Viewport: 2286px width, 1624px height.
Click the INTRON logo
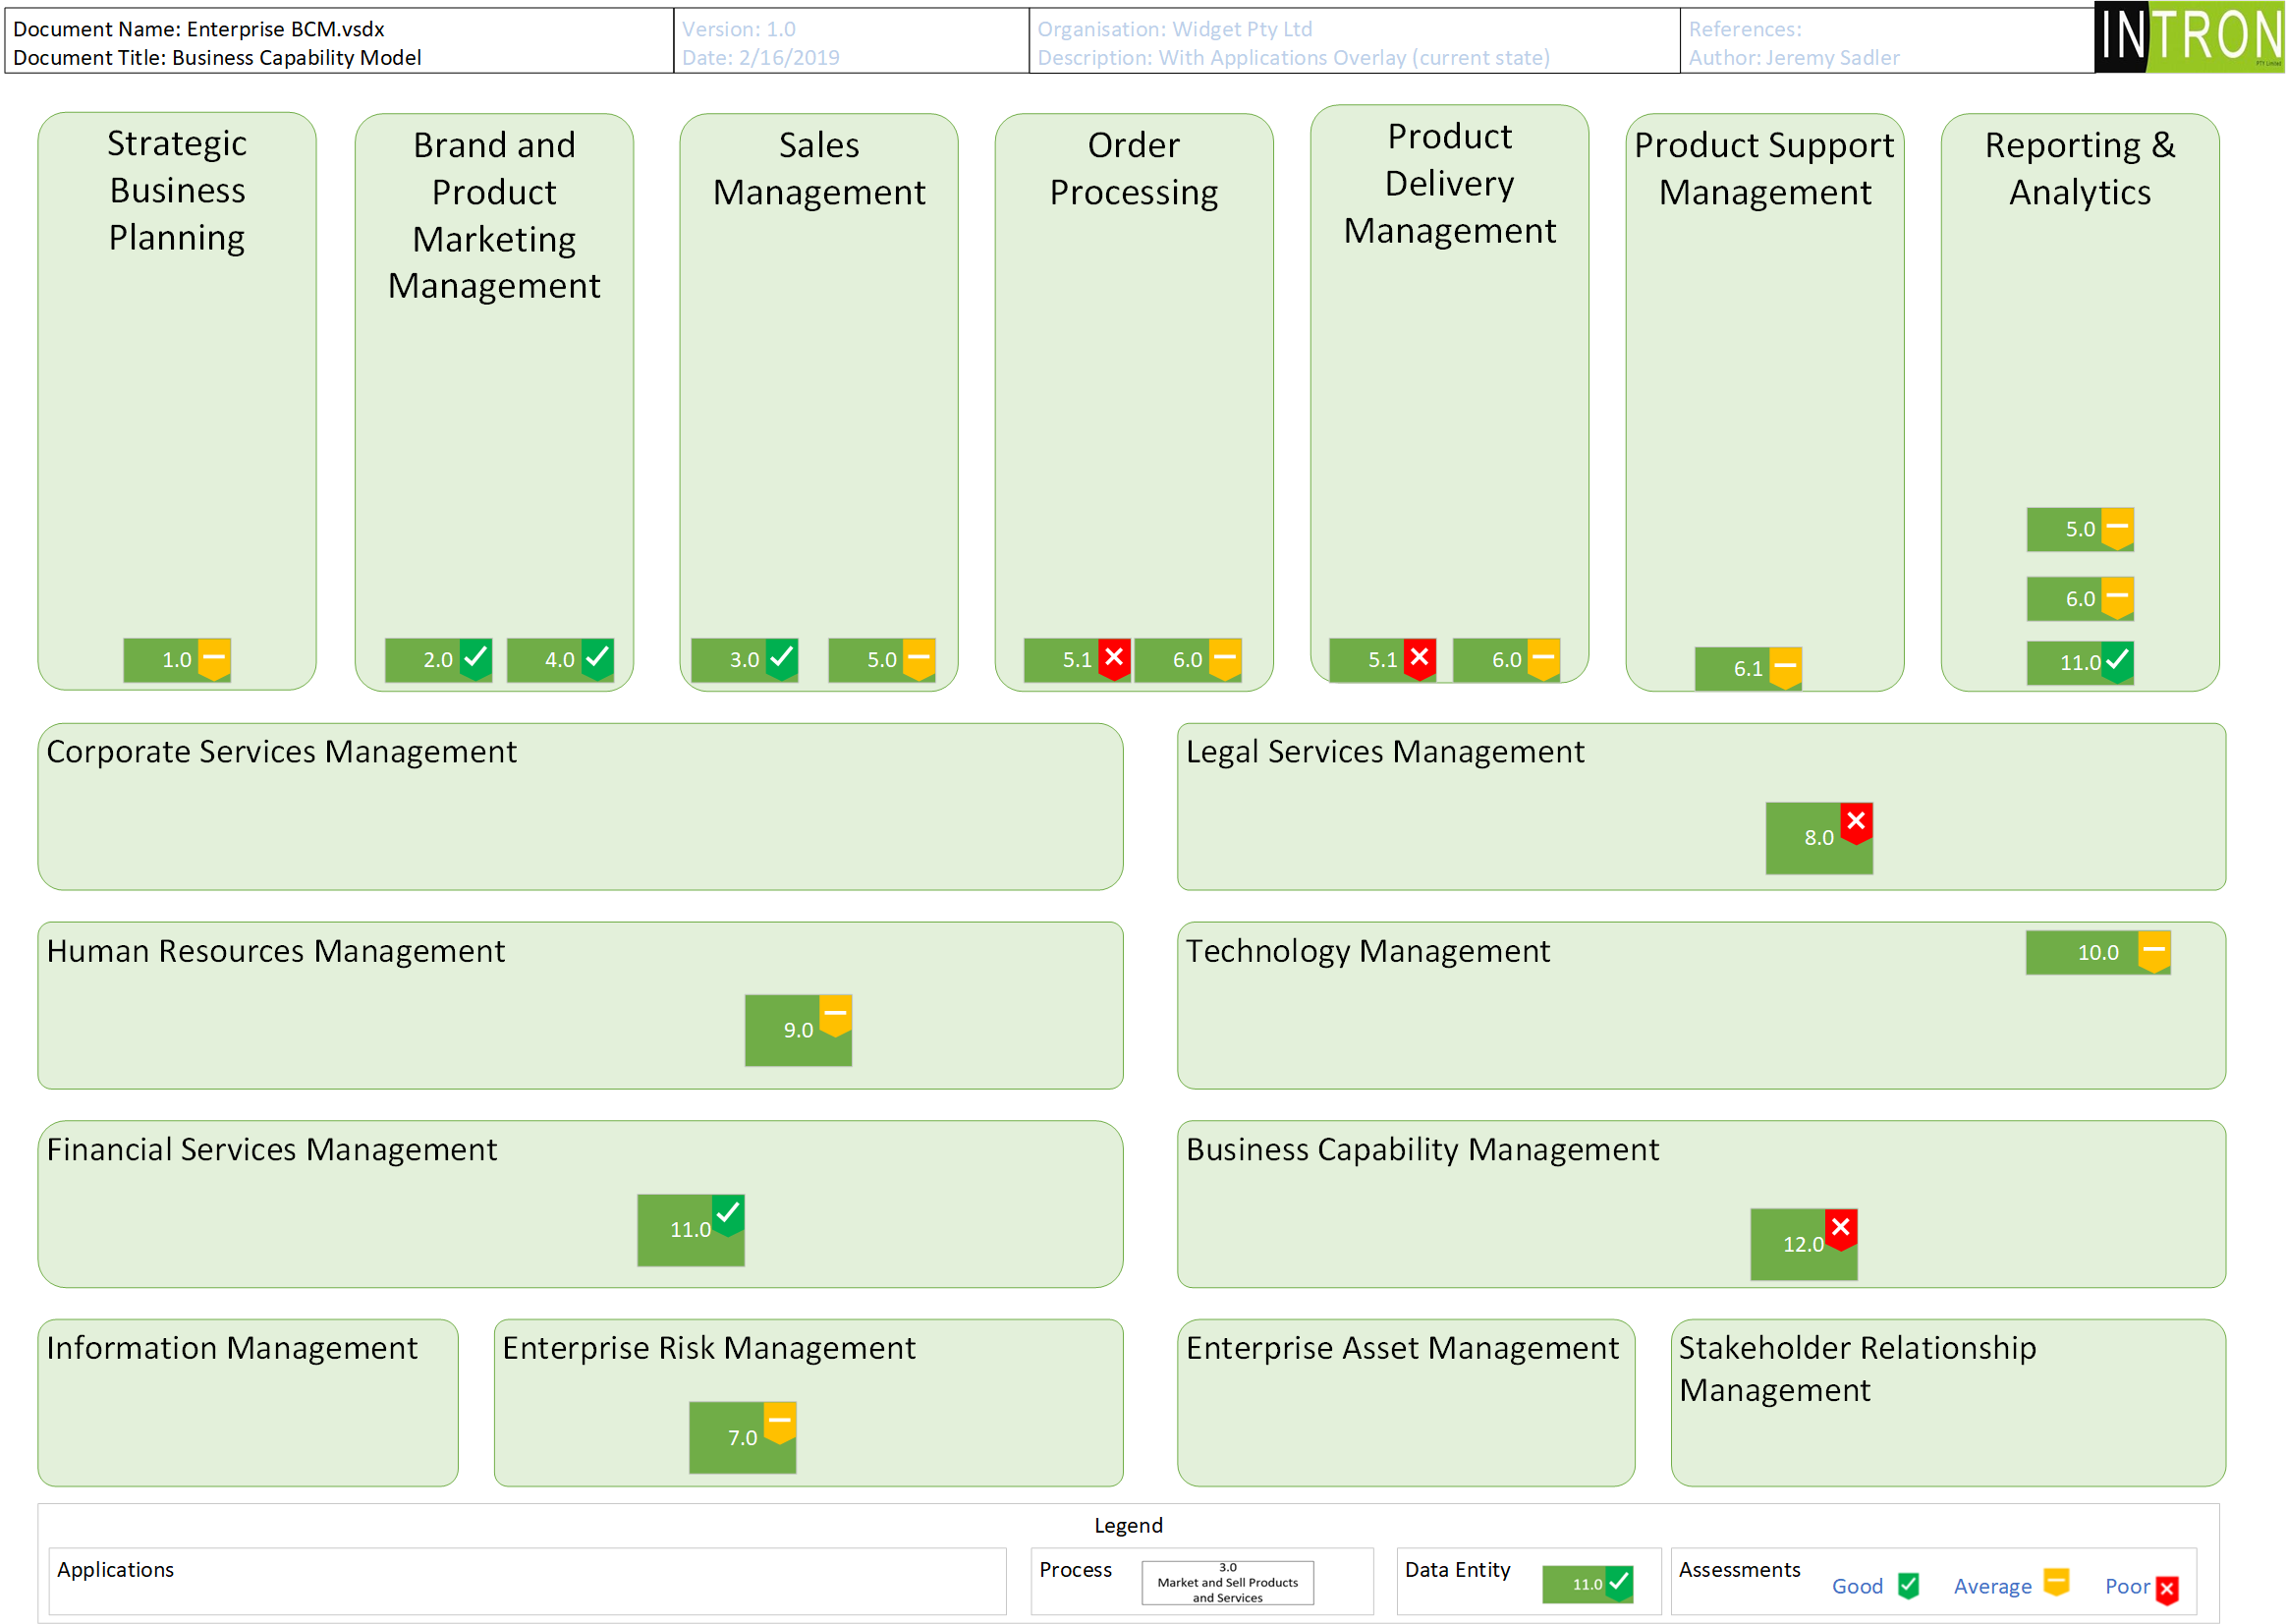pyautogui.click(x=2188, y=37)
